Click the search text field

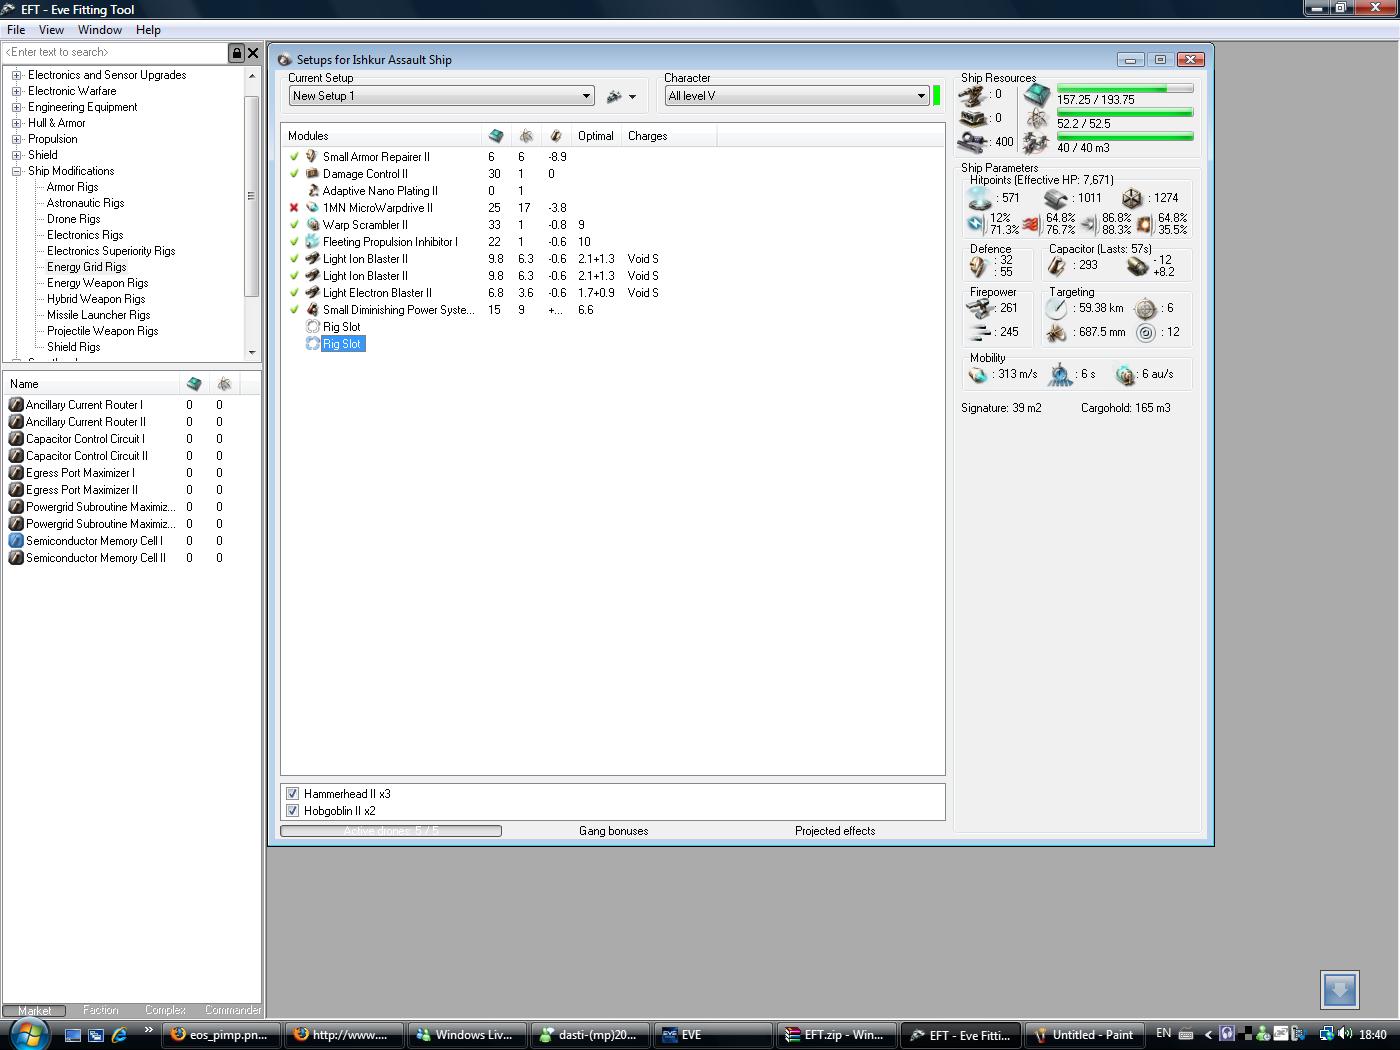coord(115,53)
